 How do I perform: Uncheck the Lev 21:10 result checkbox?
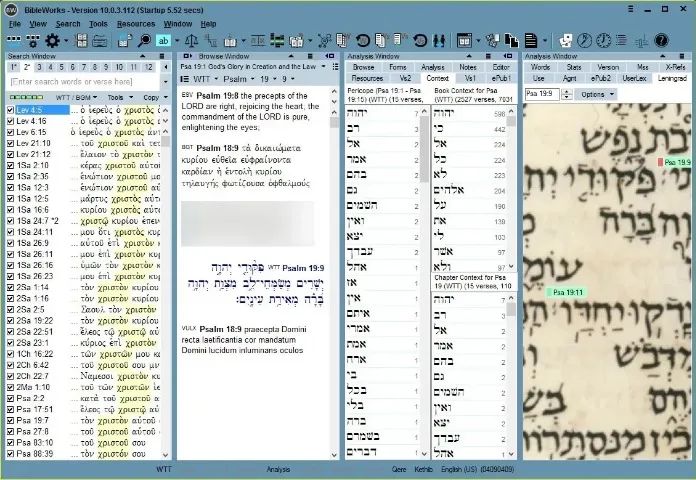(10, 143)
